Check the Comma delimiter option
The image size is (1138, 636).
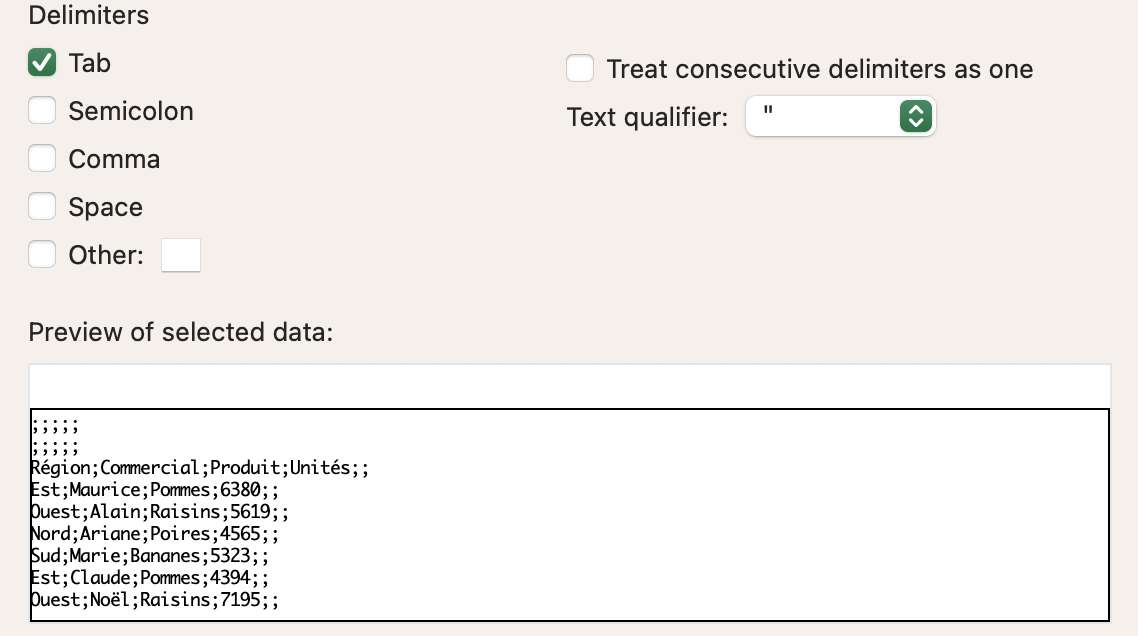coord(42,159)
